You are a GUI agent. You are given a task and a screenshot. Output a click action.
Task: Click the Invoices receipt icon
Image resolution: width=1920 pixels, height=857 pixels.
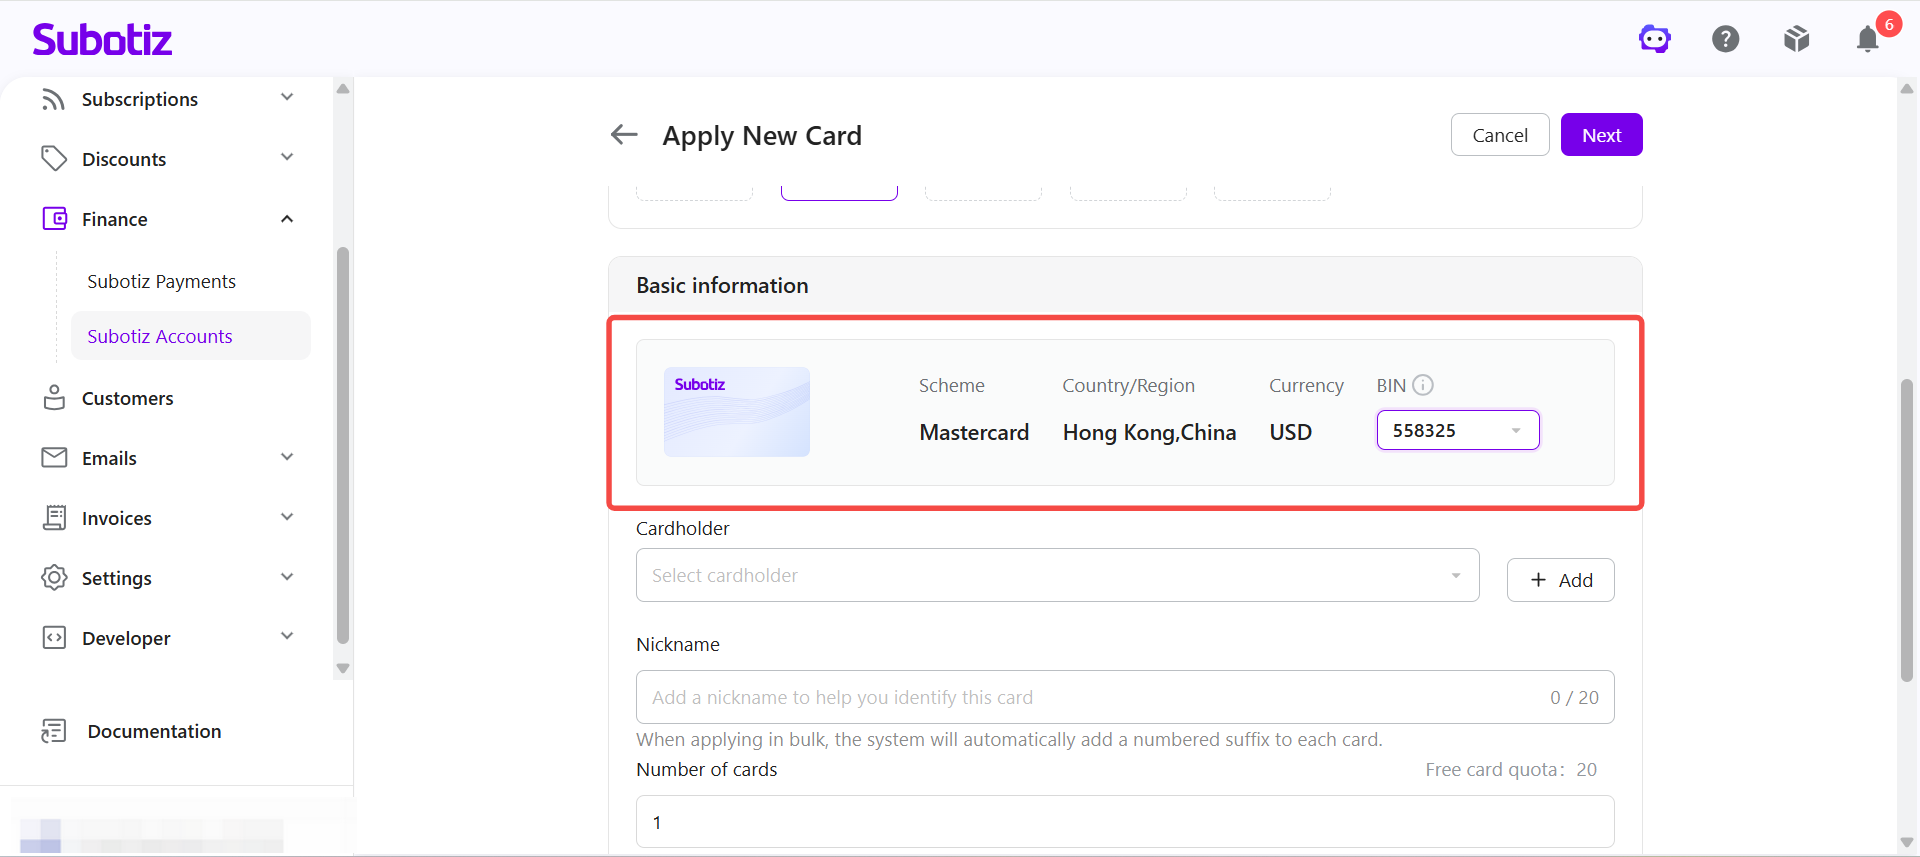coord(54,518)
